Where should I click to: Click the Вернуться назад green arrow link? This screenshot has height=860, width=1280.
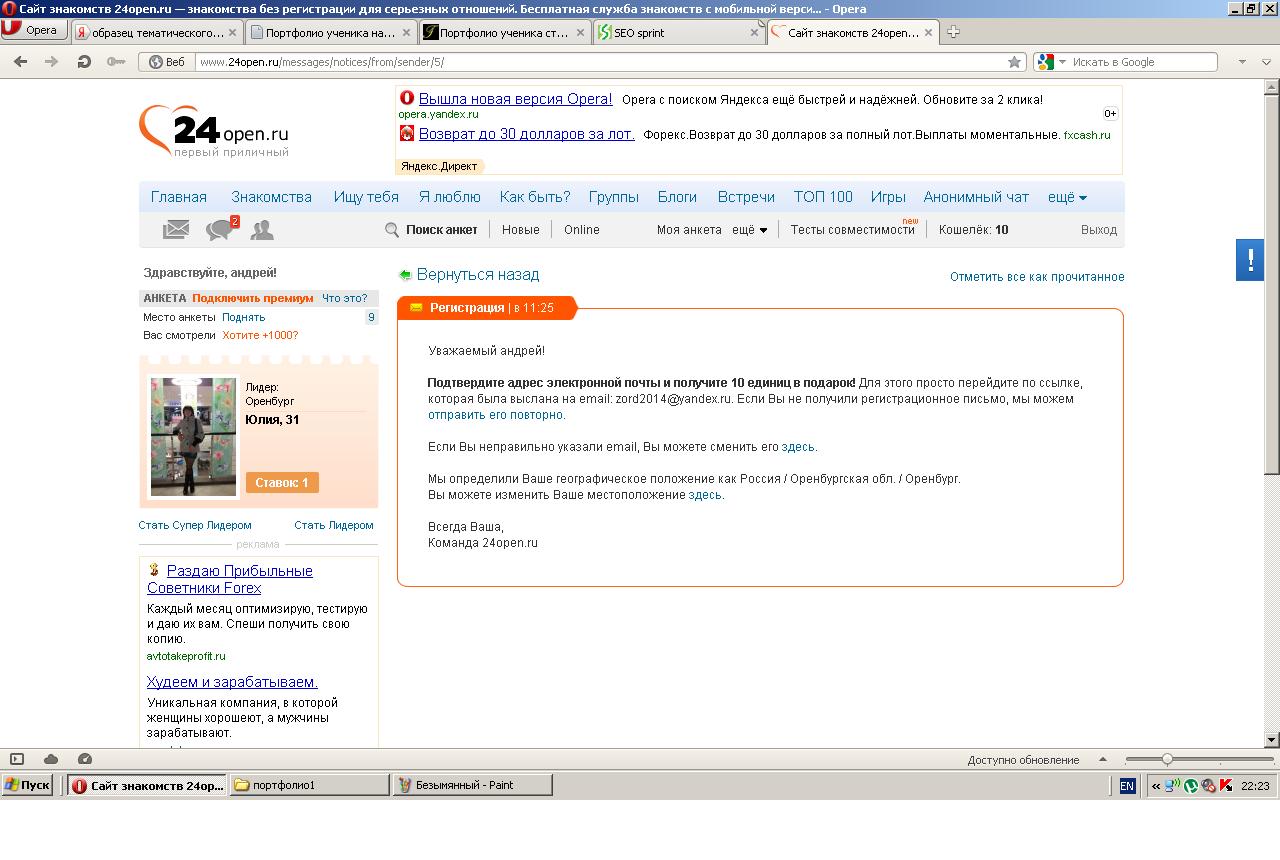[x=469, y=275]
